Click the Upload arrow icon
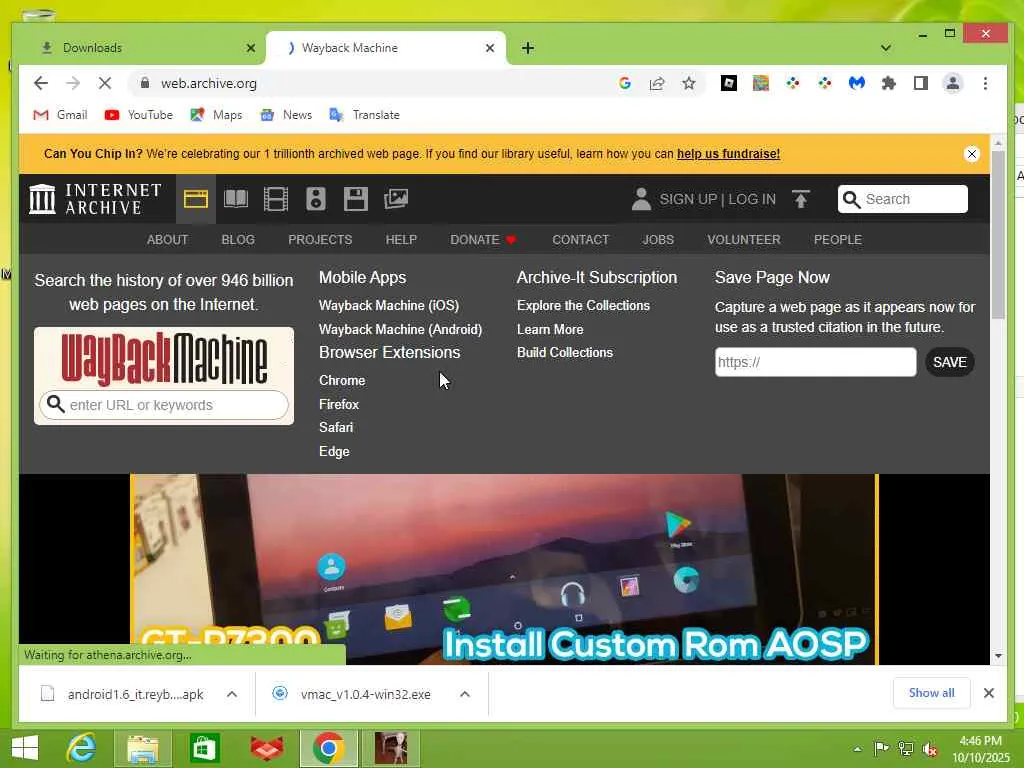The image size is (1024, 768). pyautogui.click(x=801, y=199)
